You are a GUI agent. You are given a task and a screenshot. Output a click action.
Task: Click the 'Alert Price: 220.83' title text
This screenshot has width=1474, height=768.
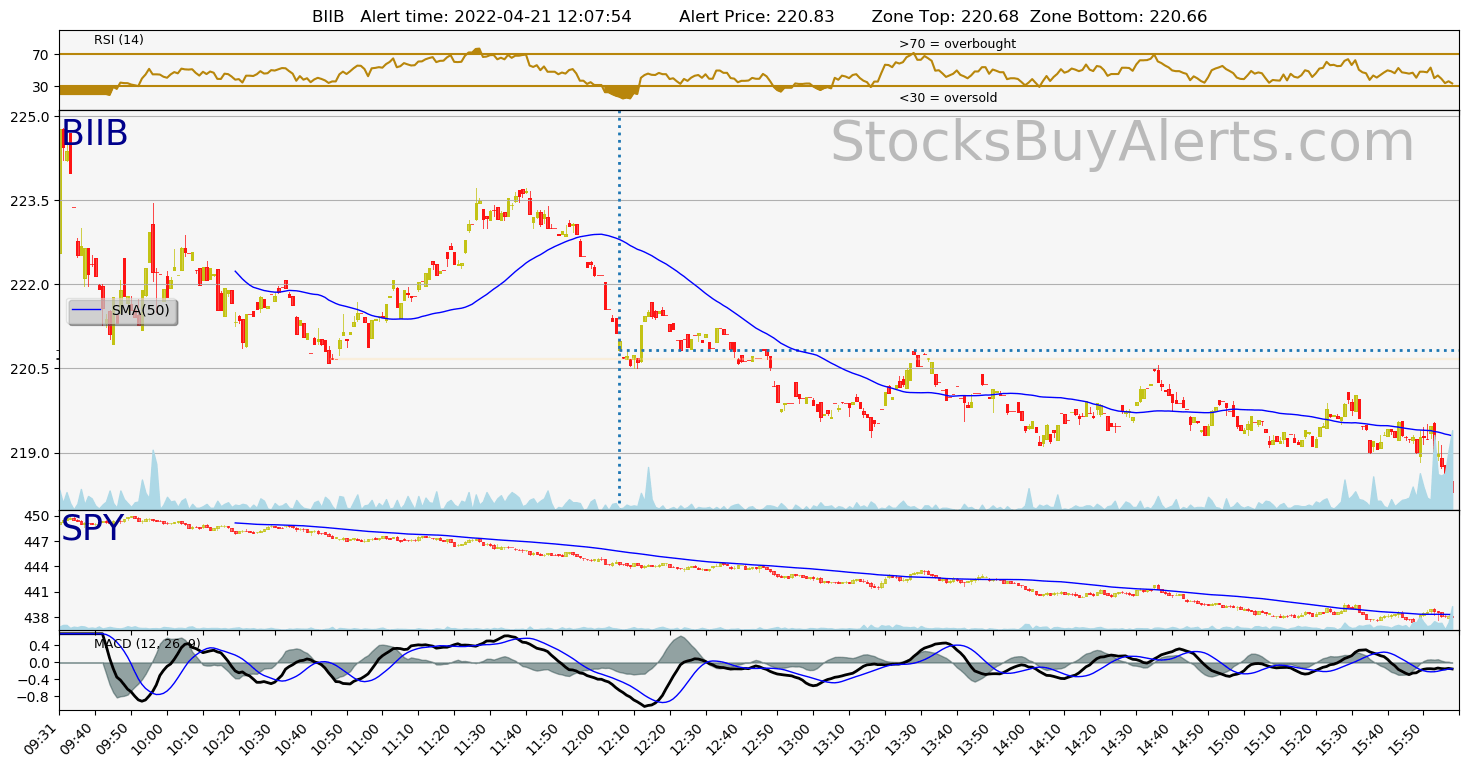(x=757, y=16)
